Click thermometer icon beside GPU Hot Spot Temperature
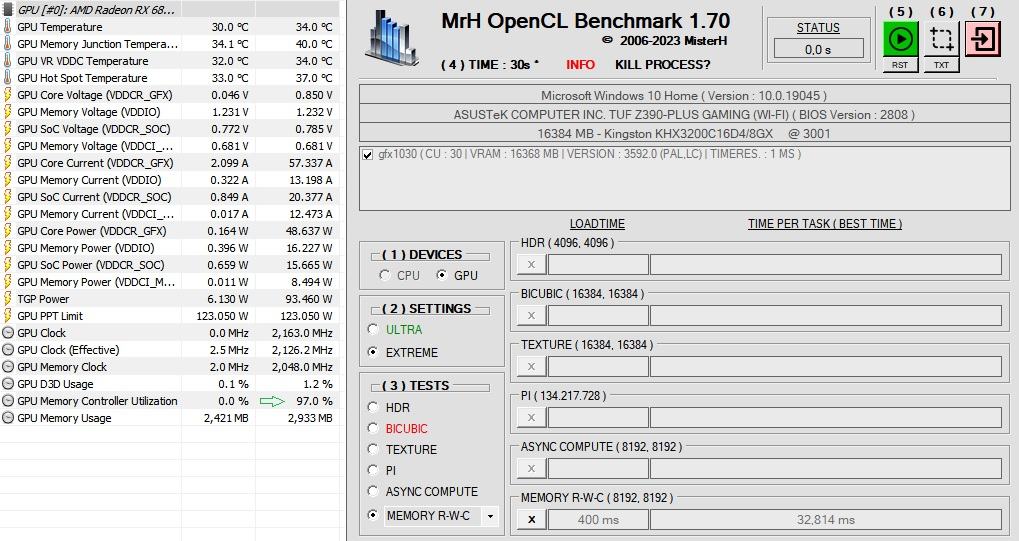 (8, 77)
